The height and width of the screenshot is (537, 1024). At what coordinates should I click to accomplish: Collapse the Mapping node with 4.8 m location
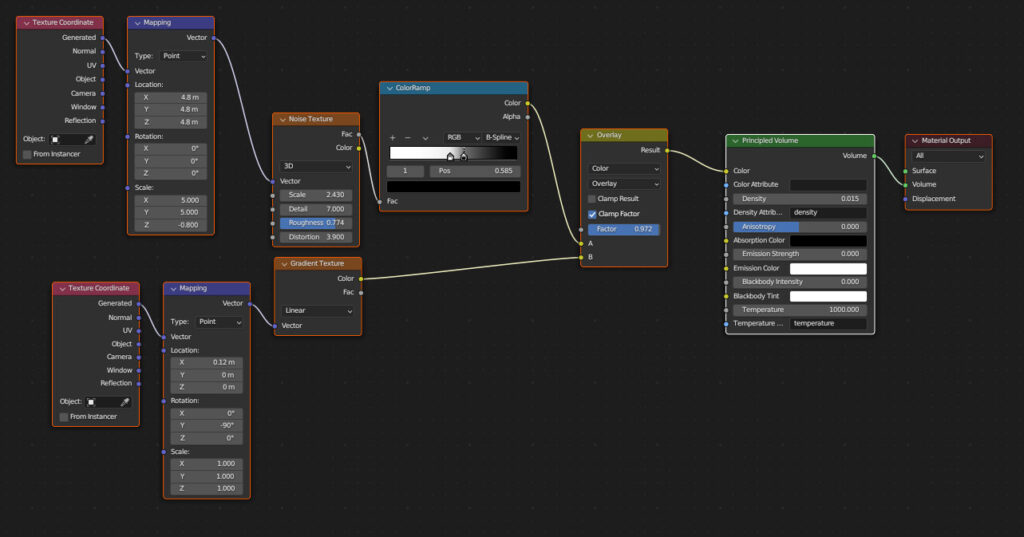[x=137, y=23]
